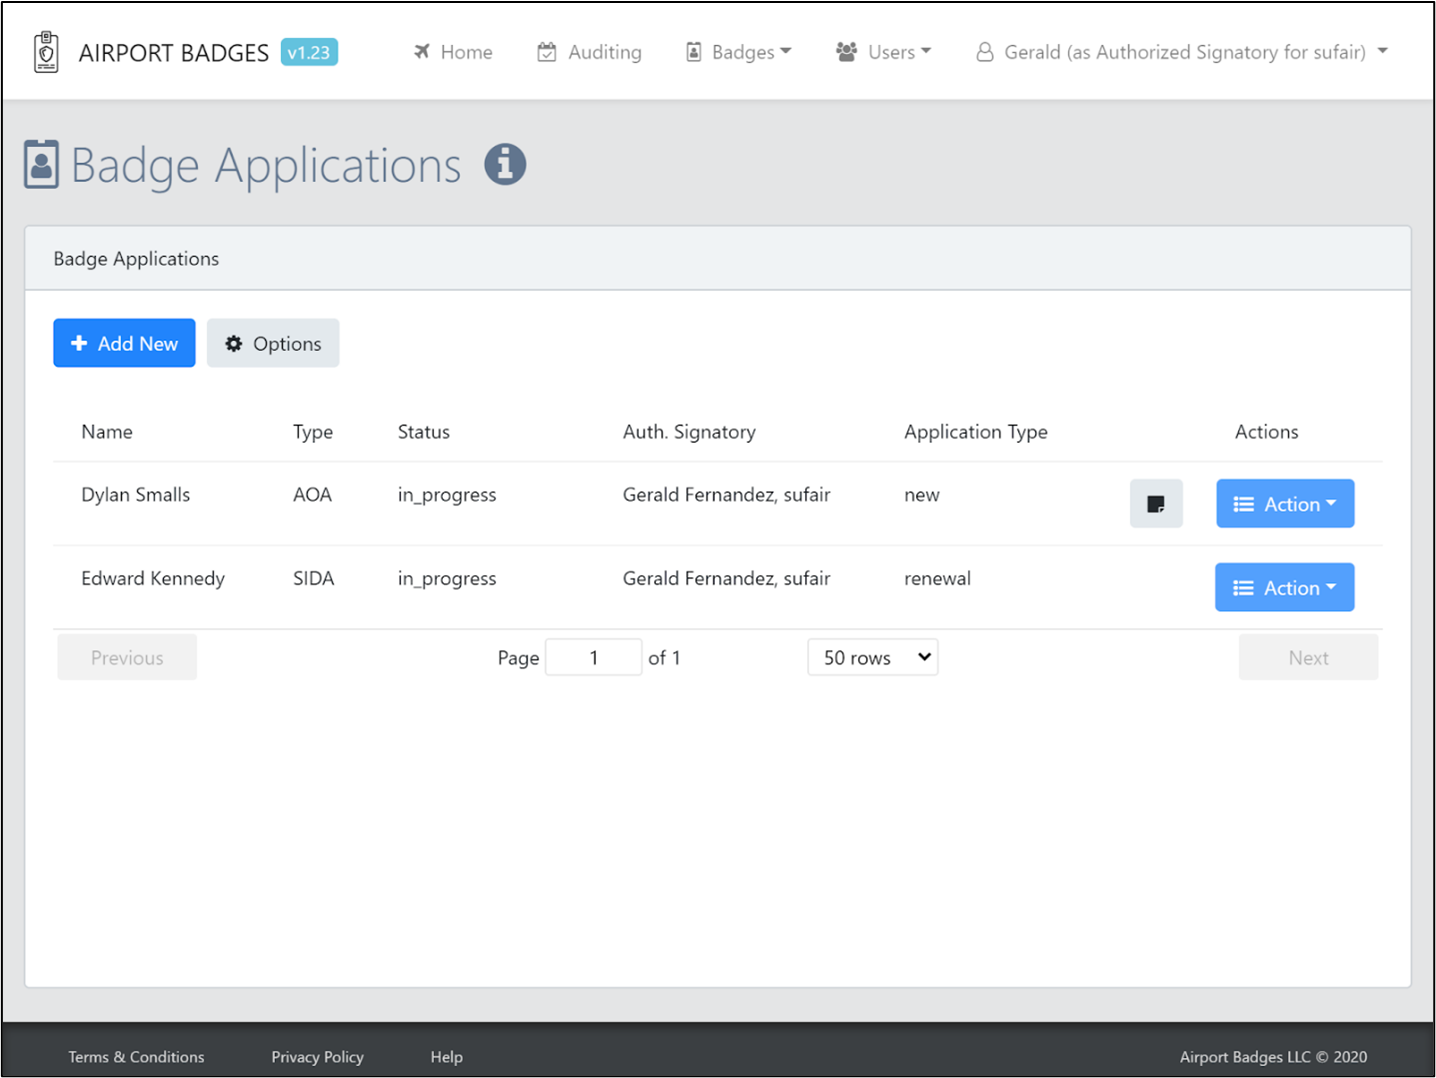1436x1078 pixels.
Task: Click the user profile icon next to Gerald
Action: [x=985, y=52]
